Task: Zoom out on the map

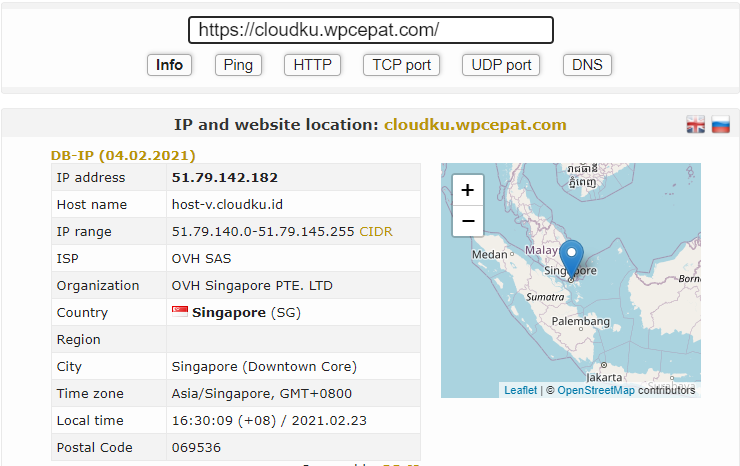Action: click(467, 221)
